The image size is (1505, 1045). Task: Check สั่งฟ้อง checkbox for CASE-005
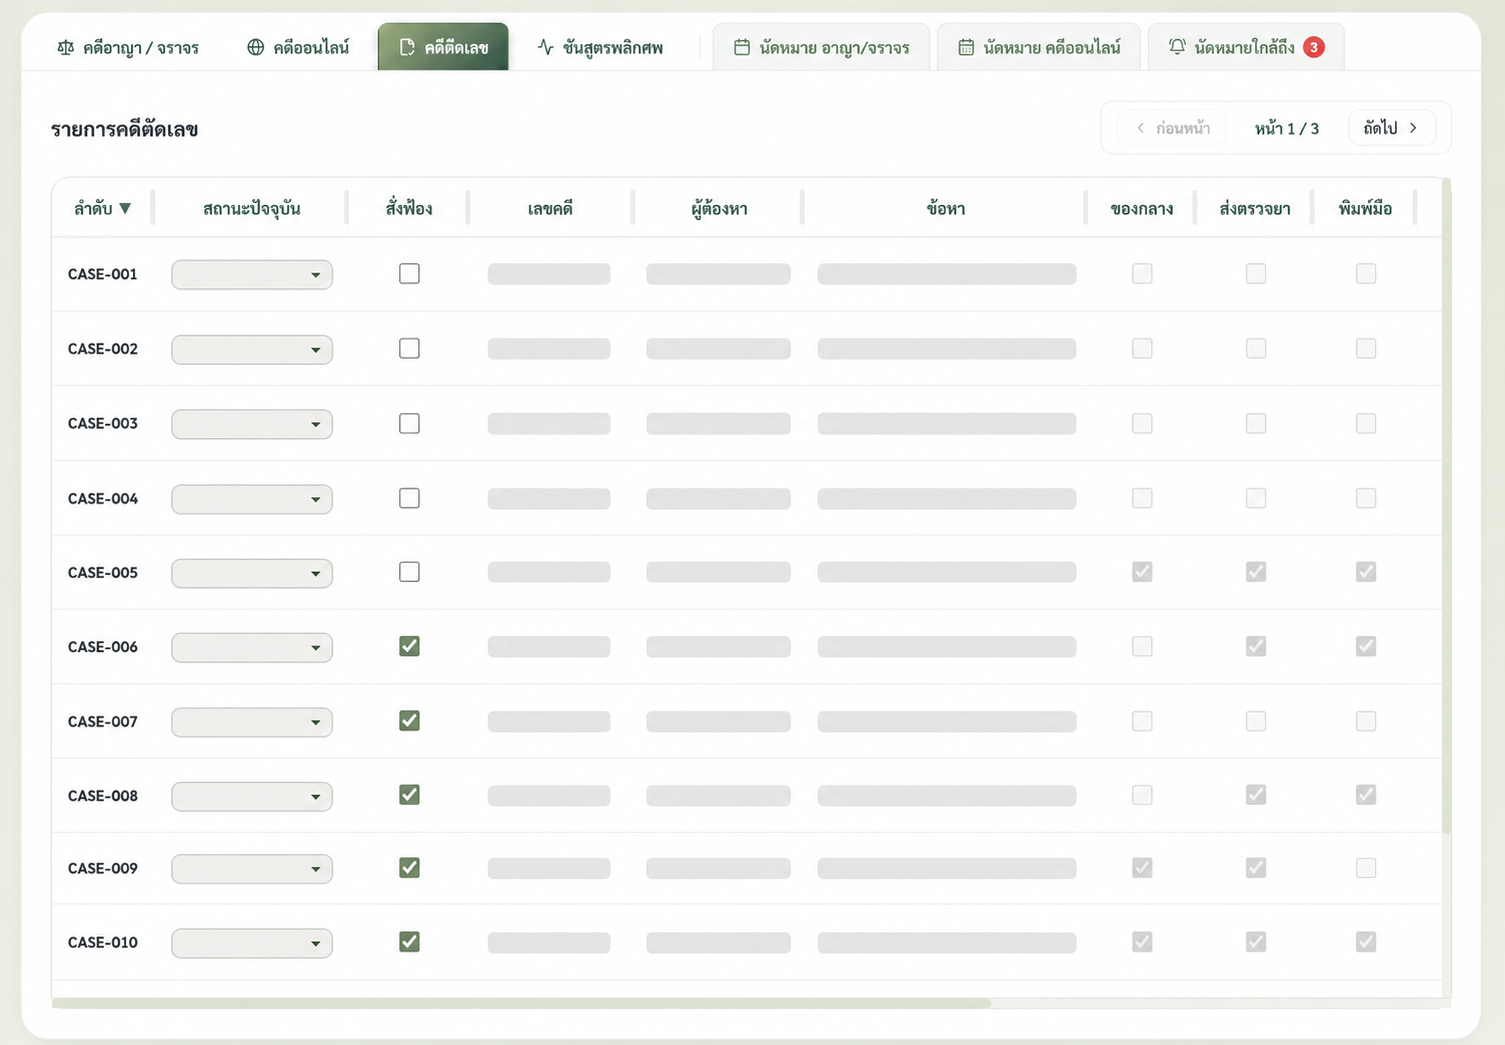[409, 572]
